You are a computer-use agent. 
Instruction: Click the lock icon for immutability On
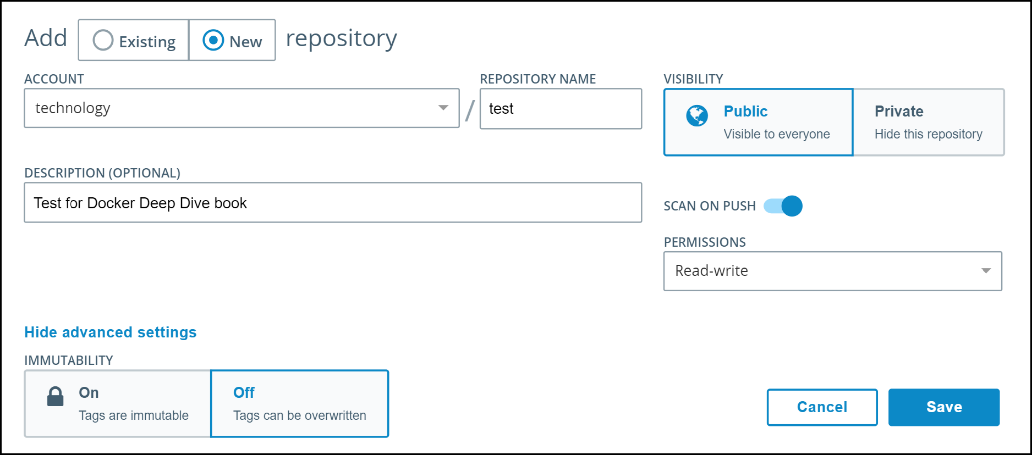tap(56, 397)
